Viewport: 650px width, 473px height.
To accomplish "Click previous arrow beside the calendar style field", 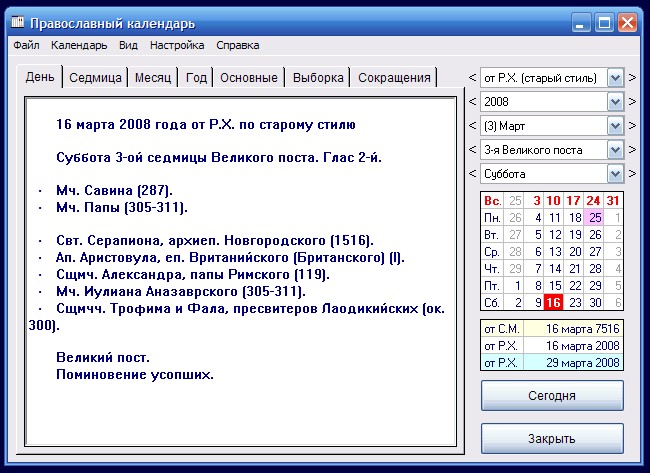I will (x=472, y=78).
